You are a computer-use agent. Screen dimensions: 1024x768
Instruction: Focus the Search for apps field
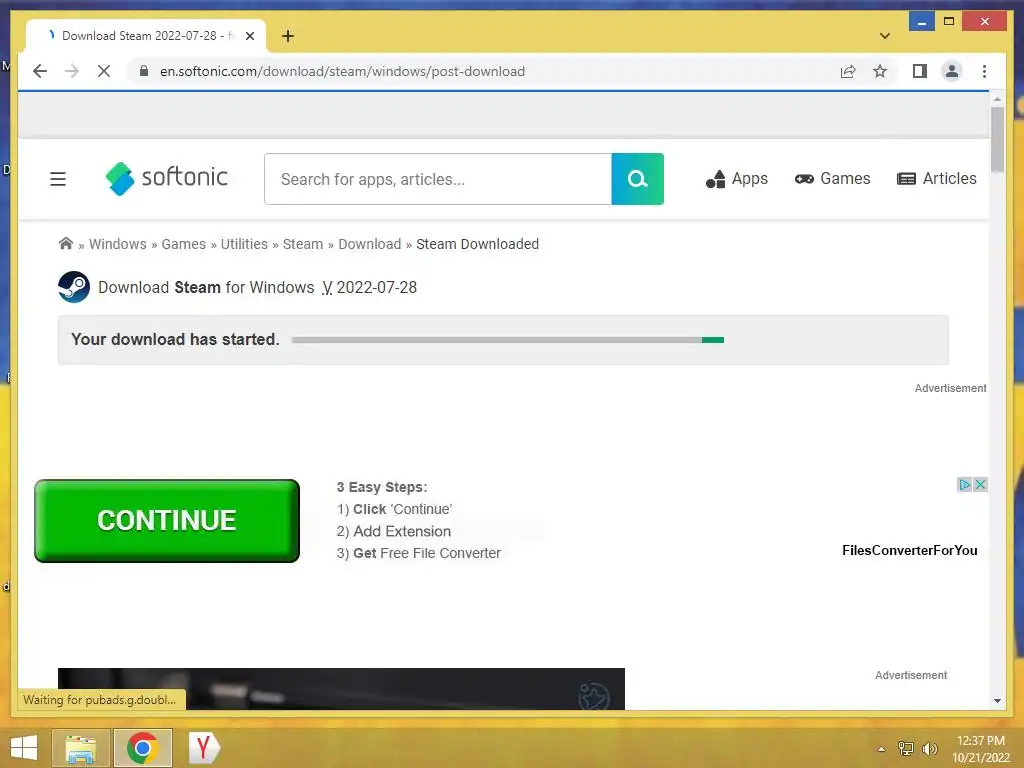(x=438, y=179)
